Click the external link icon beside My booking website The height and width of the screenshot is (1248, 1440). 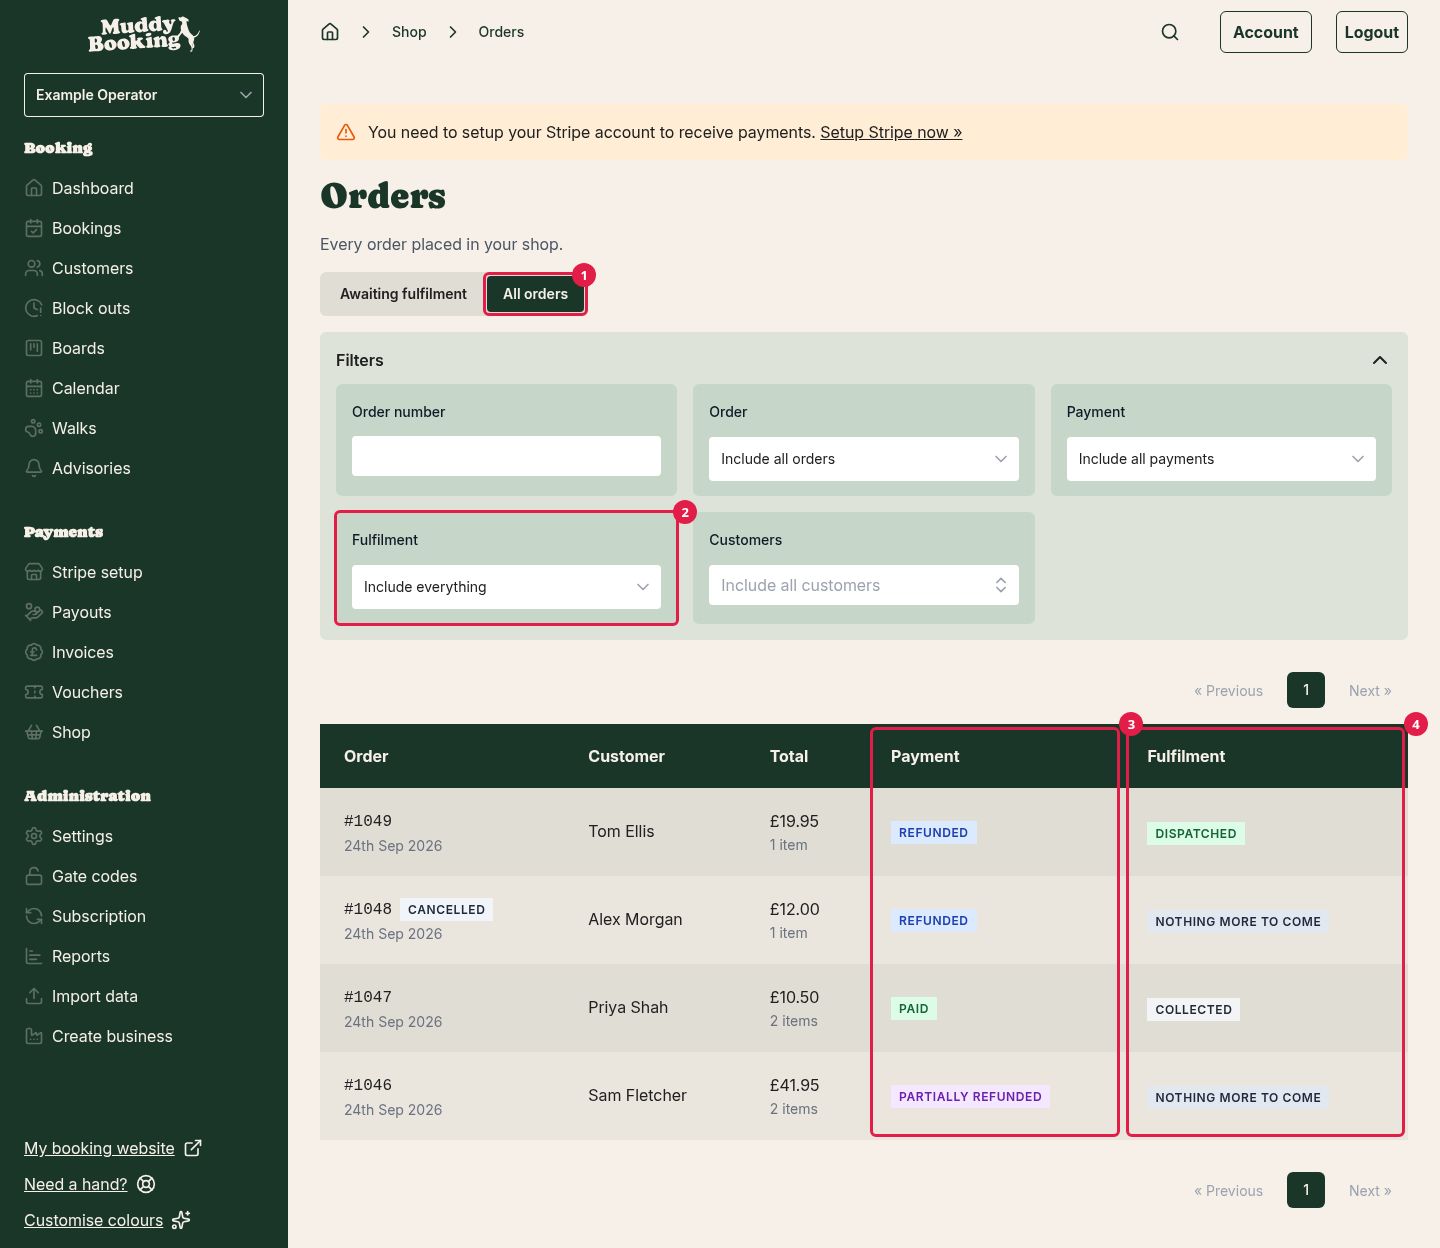pos(193,1148)
